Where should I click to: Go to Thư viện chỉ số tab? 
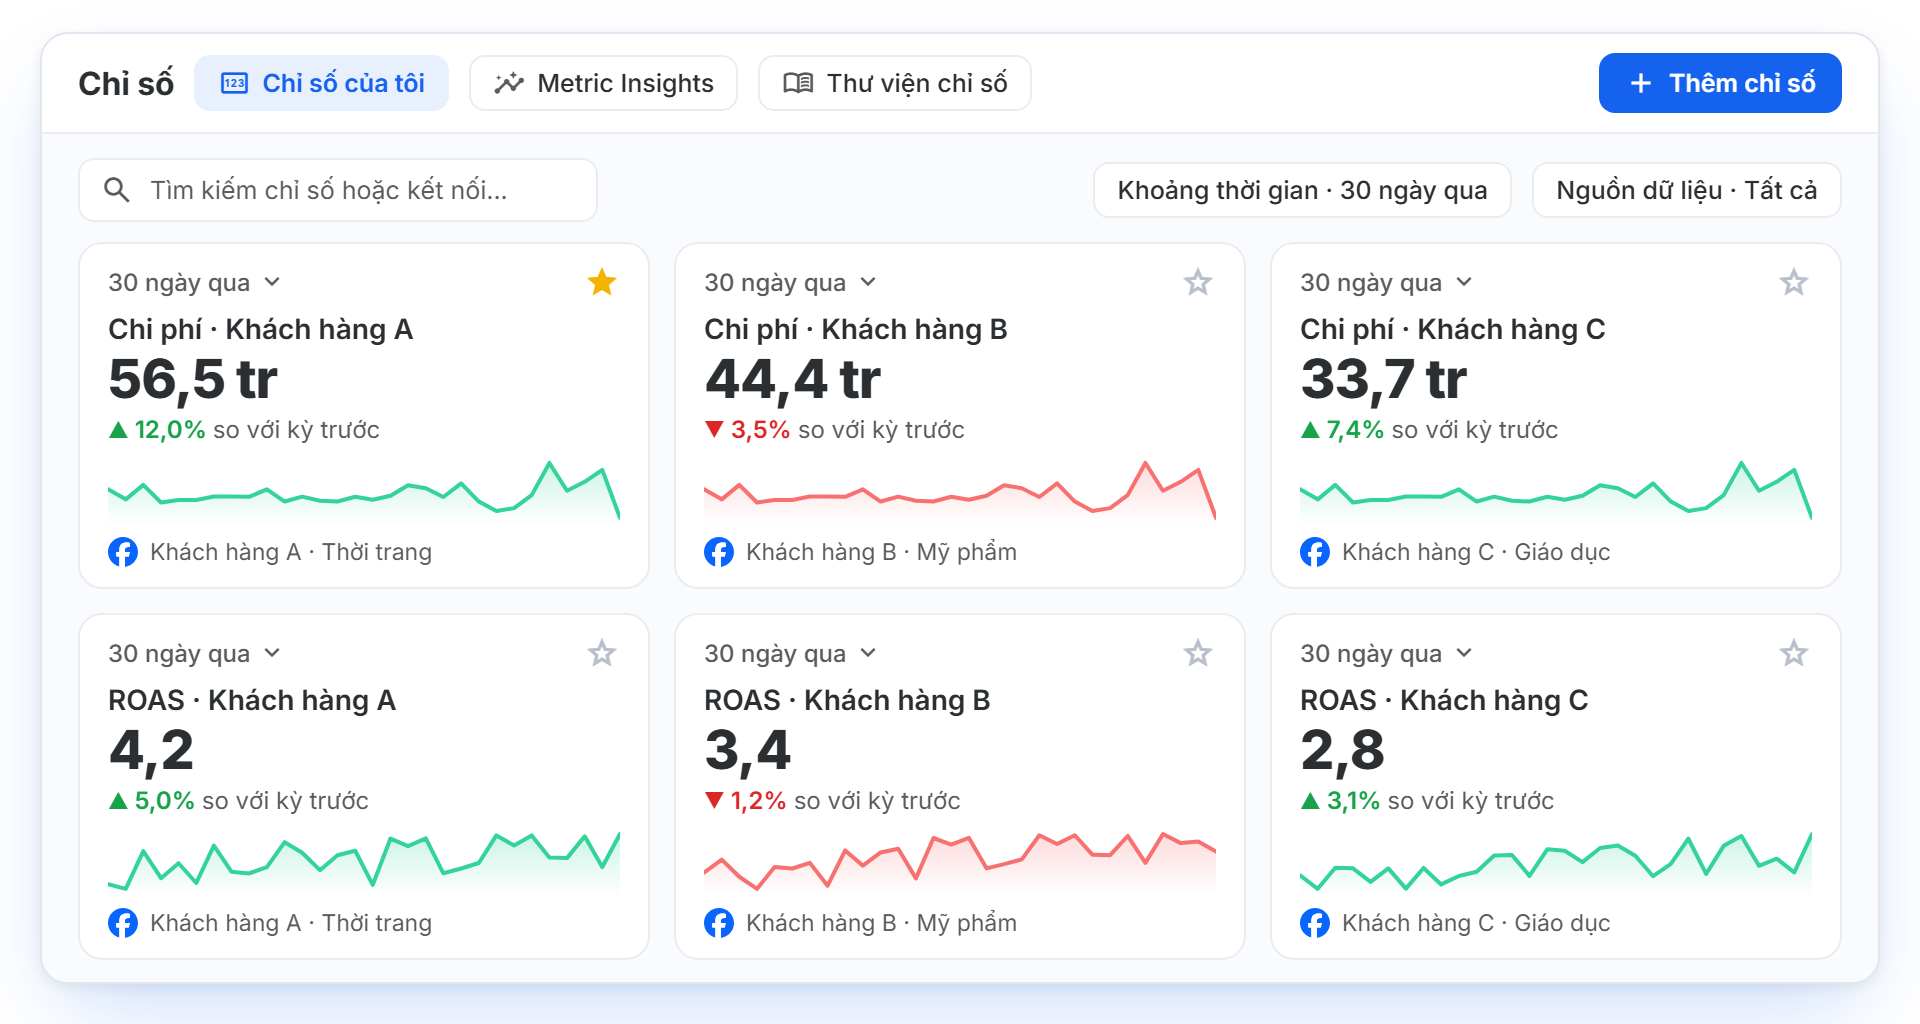coord(895,83)
